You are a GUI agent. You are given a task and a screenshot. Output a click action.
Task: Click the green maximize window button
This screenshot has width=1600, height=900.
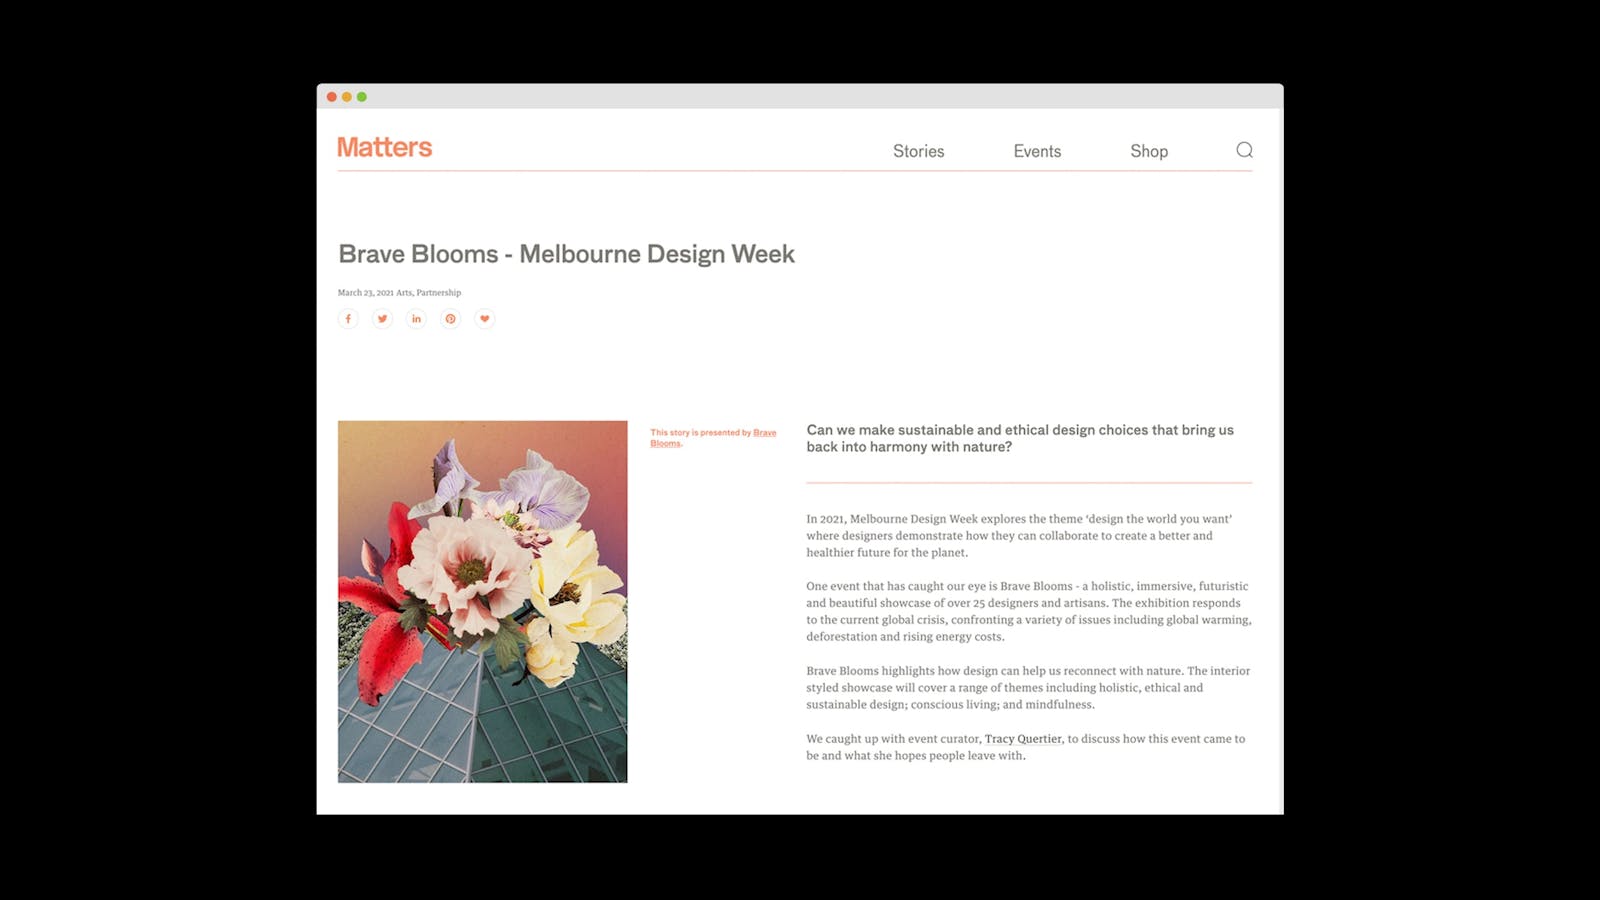pyautogui.click(x=362, y=97)
